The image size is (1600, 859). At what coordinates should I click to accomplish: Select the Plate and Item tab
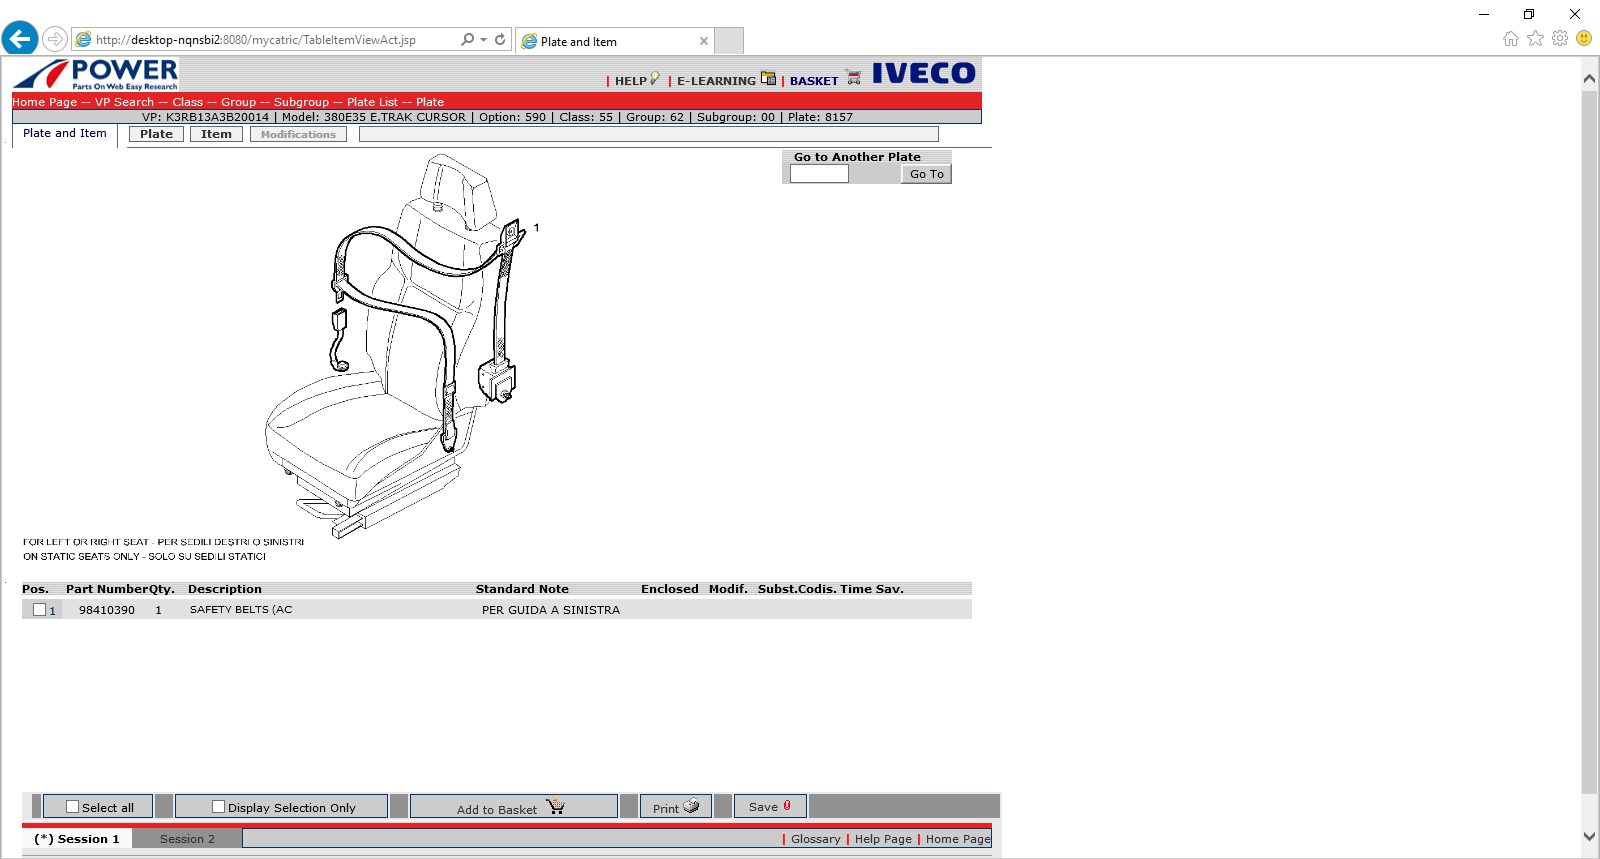(x=65, y=133)
